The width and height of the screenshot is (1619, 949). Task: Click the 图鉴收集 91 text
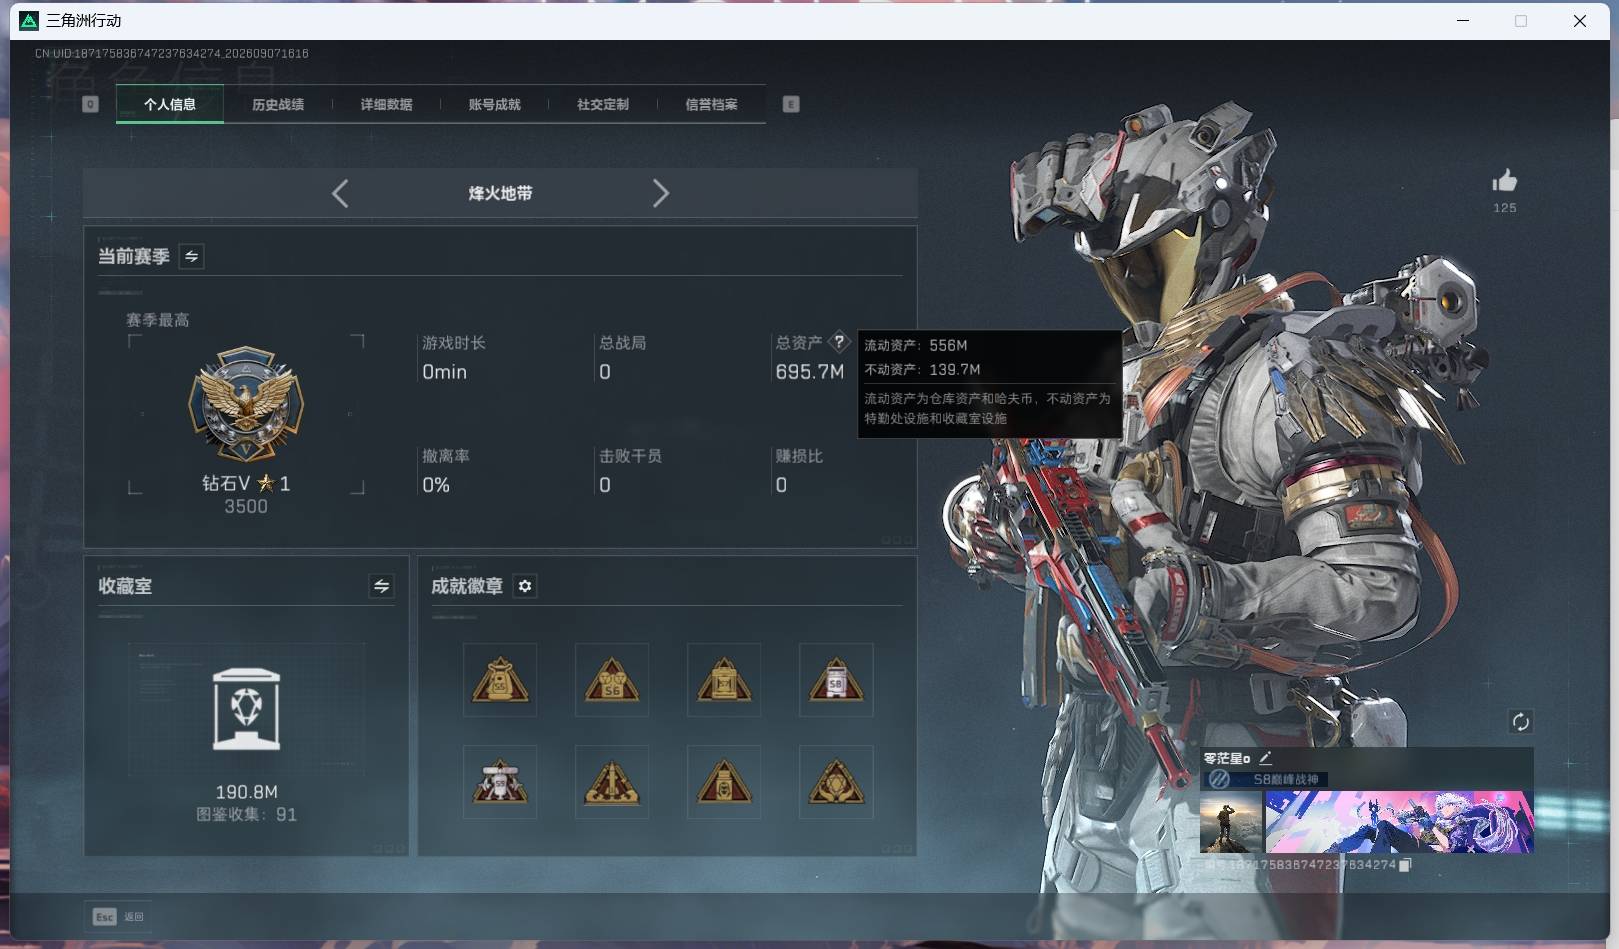(x=246, y=815)
